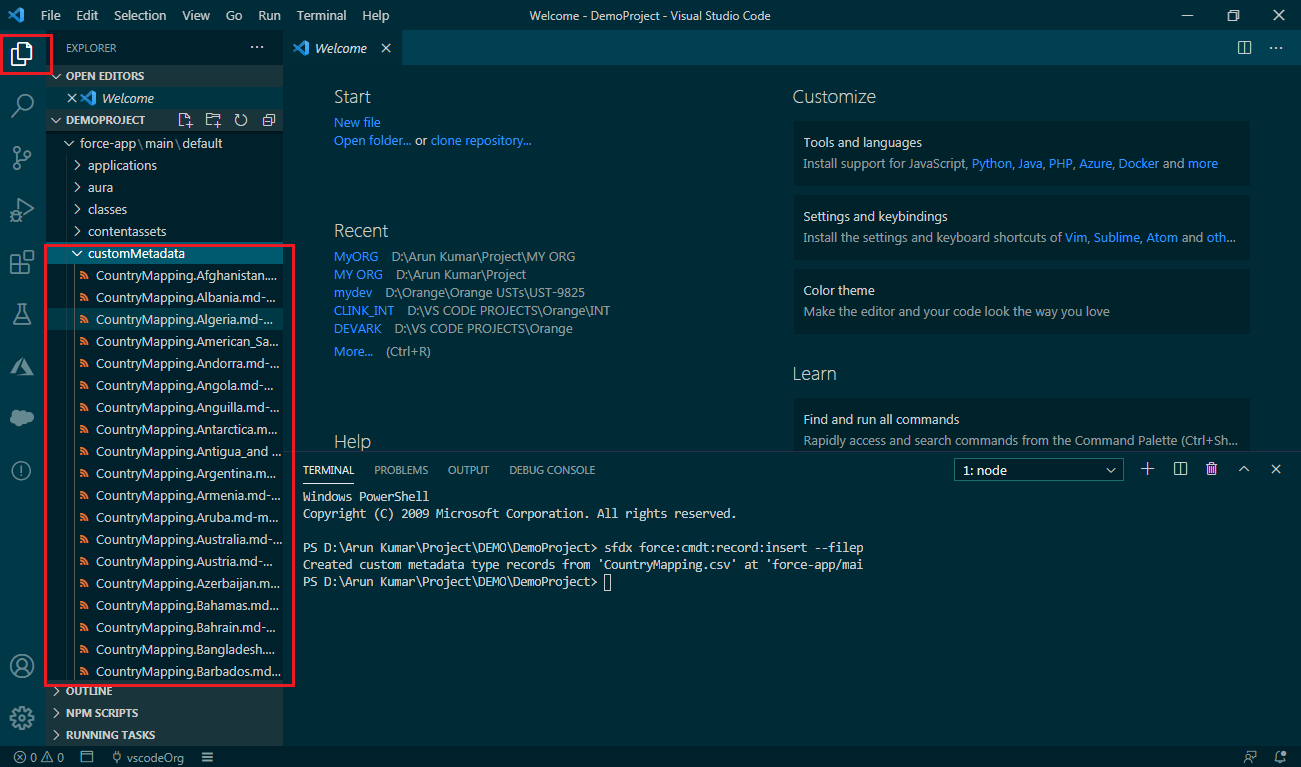Screen dimensions: 1301x767
Task: Open the Test beaker view
Action: 22,314
